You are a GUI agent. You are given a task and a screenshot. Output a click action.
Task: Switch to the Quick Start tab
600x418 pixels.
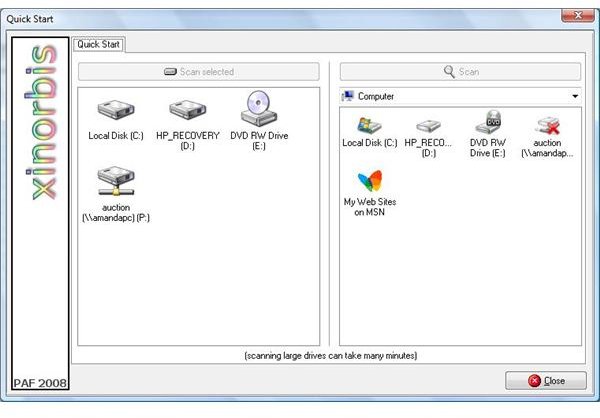99,44
